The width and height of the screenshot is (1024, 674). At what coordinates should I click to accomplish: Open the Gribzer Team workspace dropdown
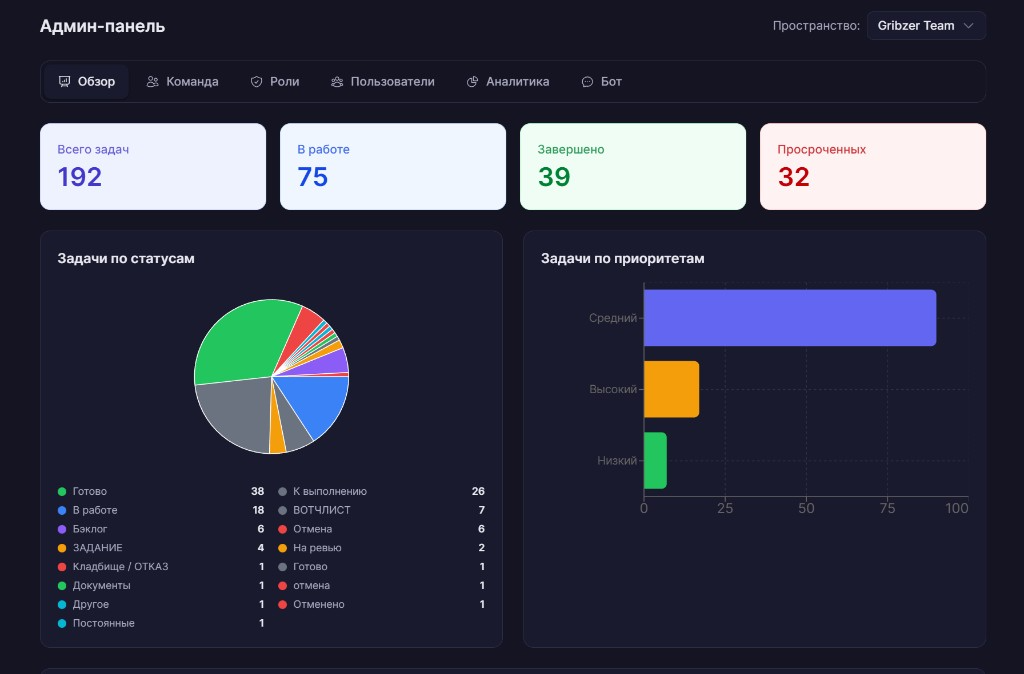pyautogui.click(x=925, y=26)
